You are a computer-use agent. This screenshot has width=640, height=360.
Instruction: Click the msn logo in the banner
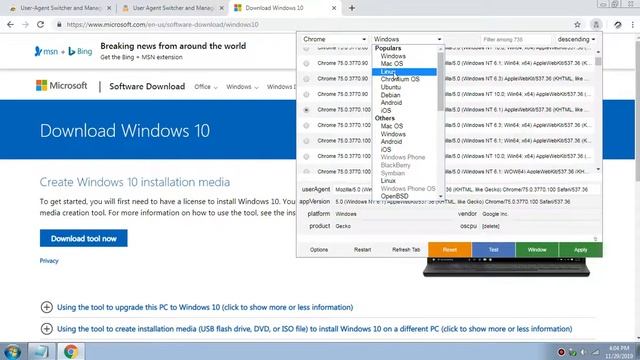46,51
